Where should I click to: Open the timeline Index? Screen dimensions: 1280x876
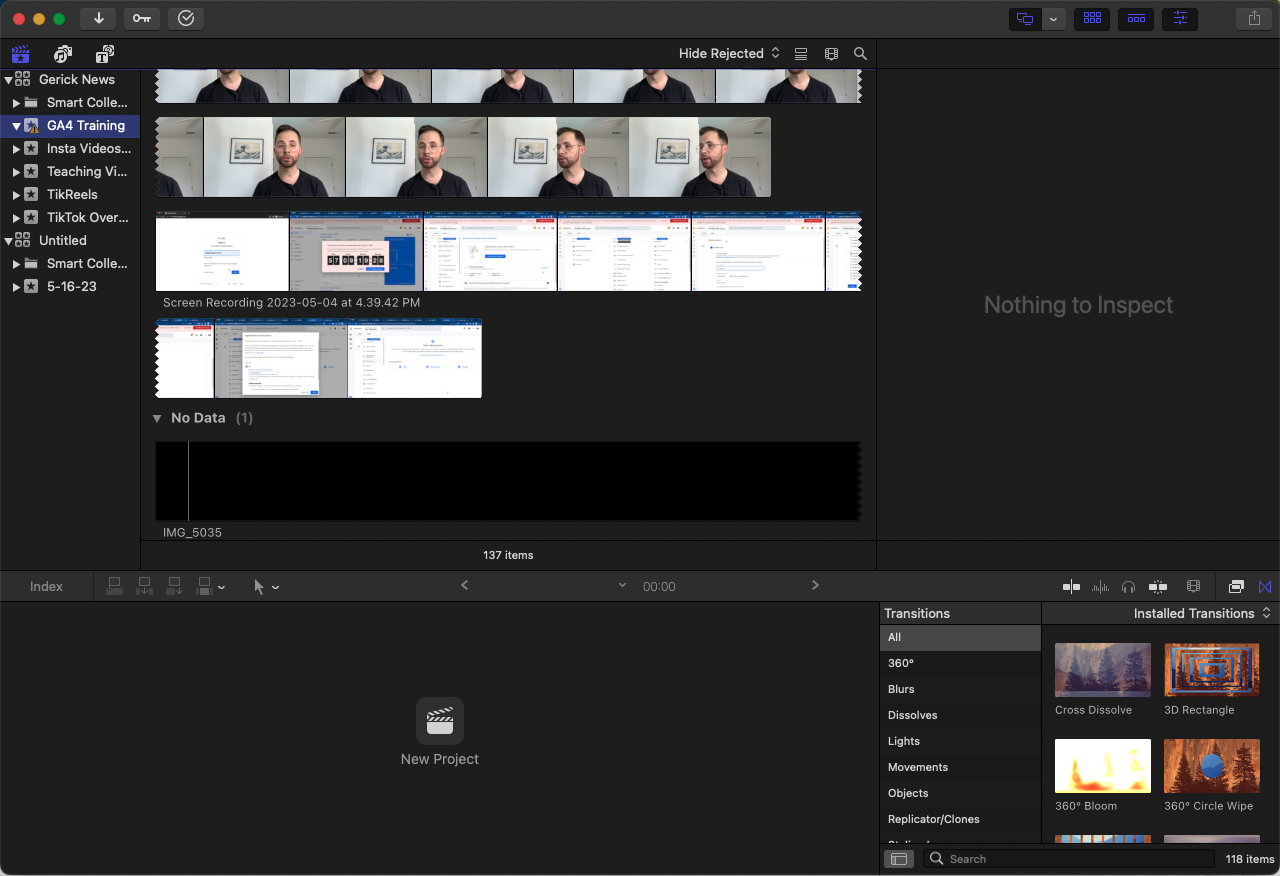pyautogui.click(x=46, y=587)
